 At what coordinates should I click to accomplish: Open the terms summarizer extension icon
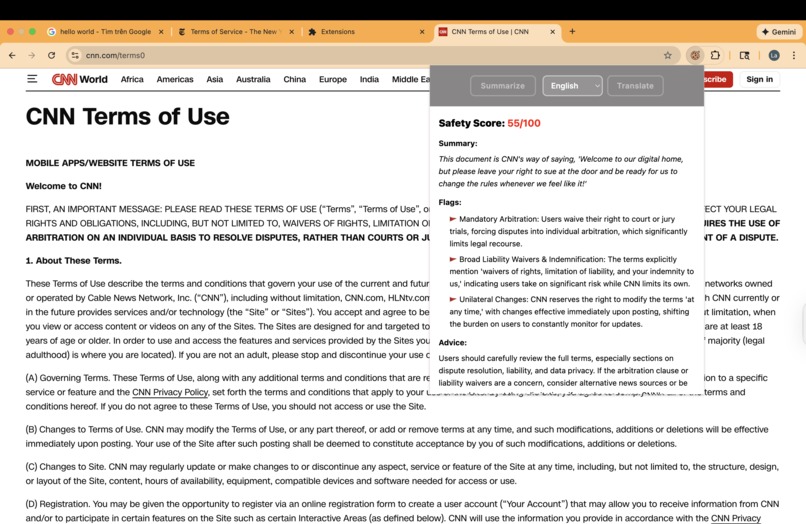(x=694, y=55)
